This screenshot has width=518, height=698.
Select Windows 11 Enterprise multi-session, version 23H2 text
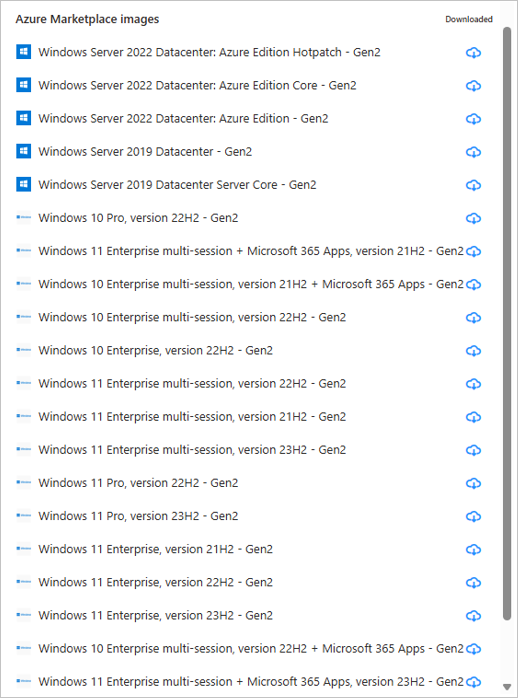[x=192, y=450]
